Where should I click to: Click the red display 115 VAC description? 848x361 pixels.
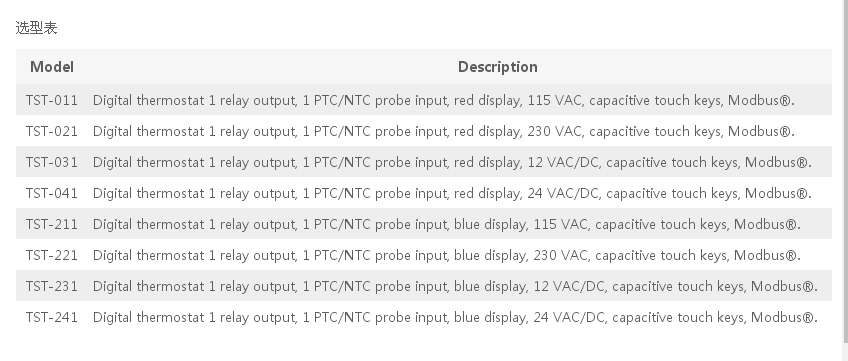click(x=443, y=101)
